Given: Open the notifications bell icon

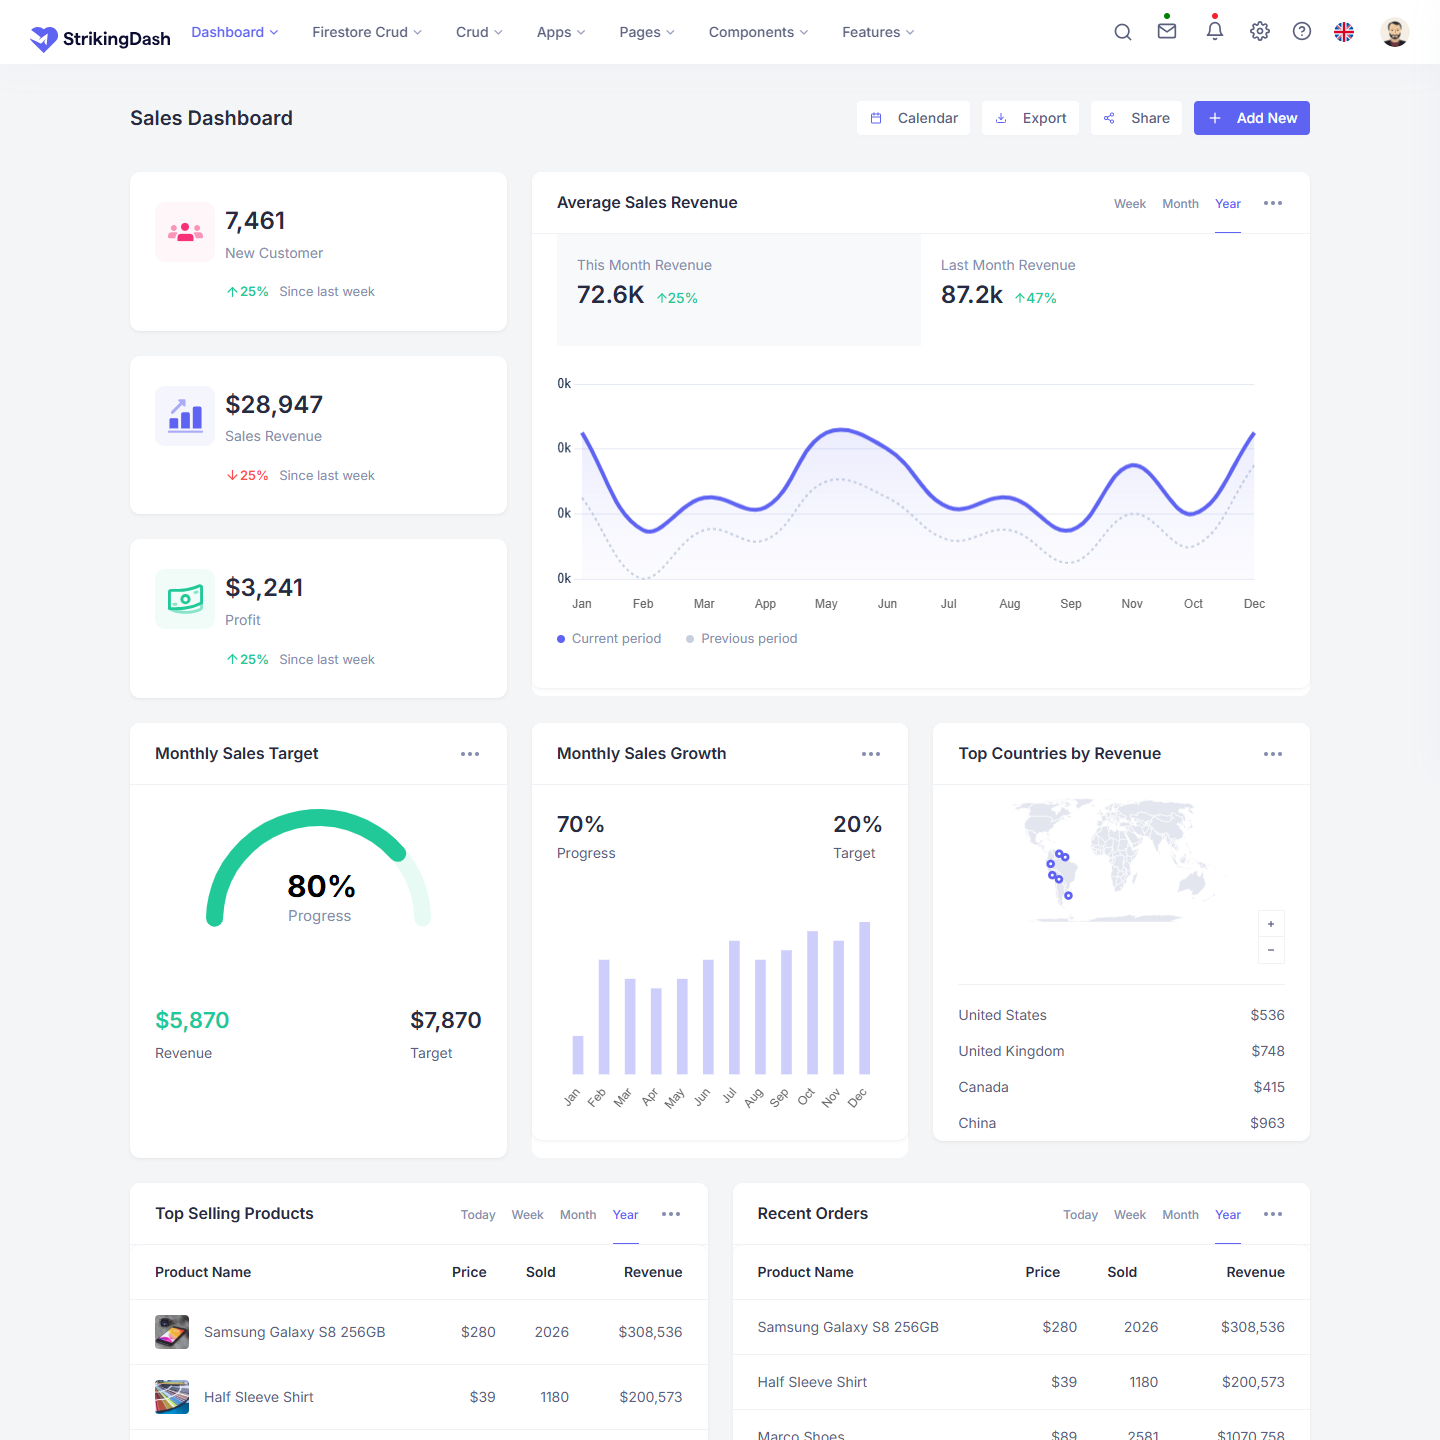Looking at the screenshot, I should (x=1214, y=31).
